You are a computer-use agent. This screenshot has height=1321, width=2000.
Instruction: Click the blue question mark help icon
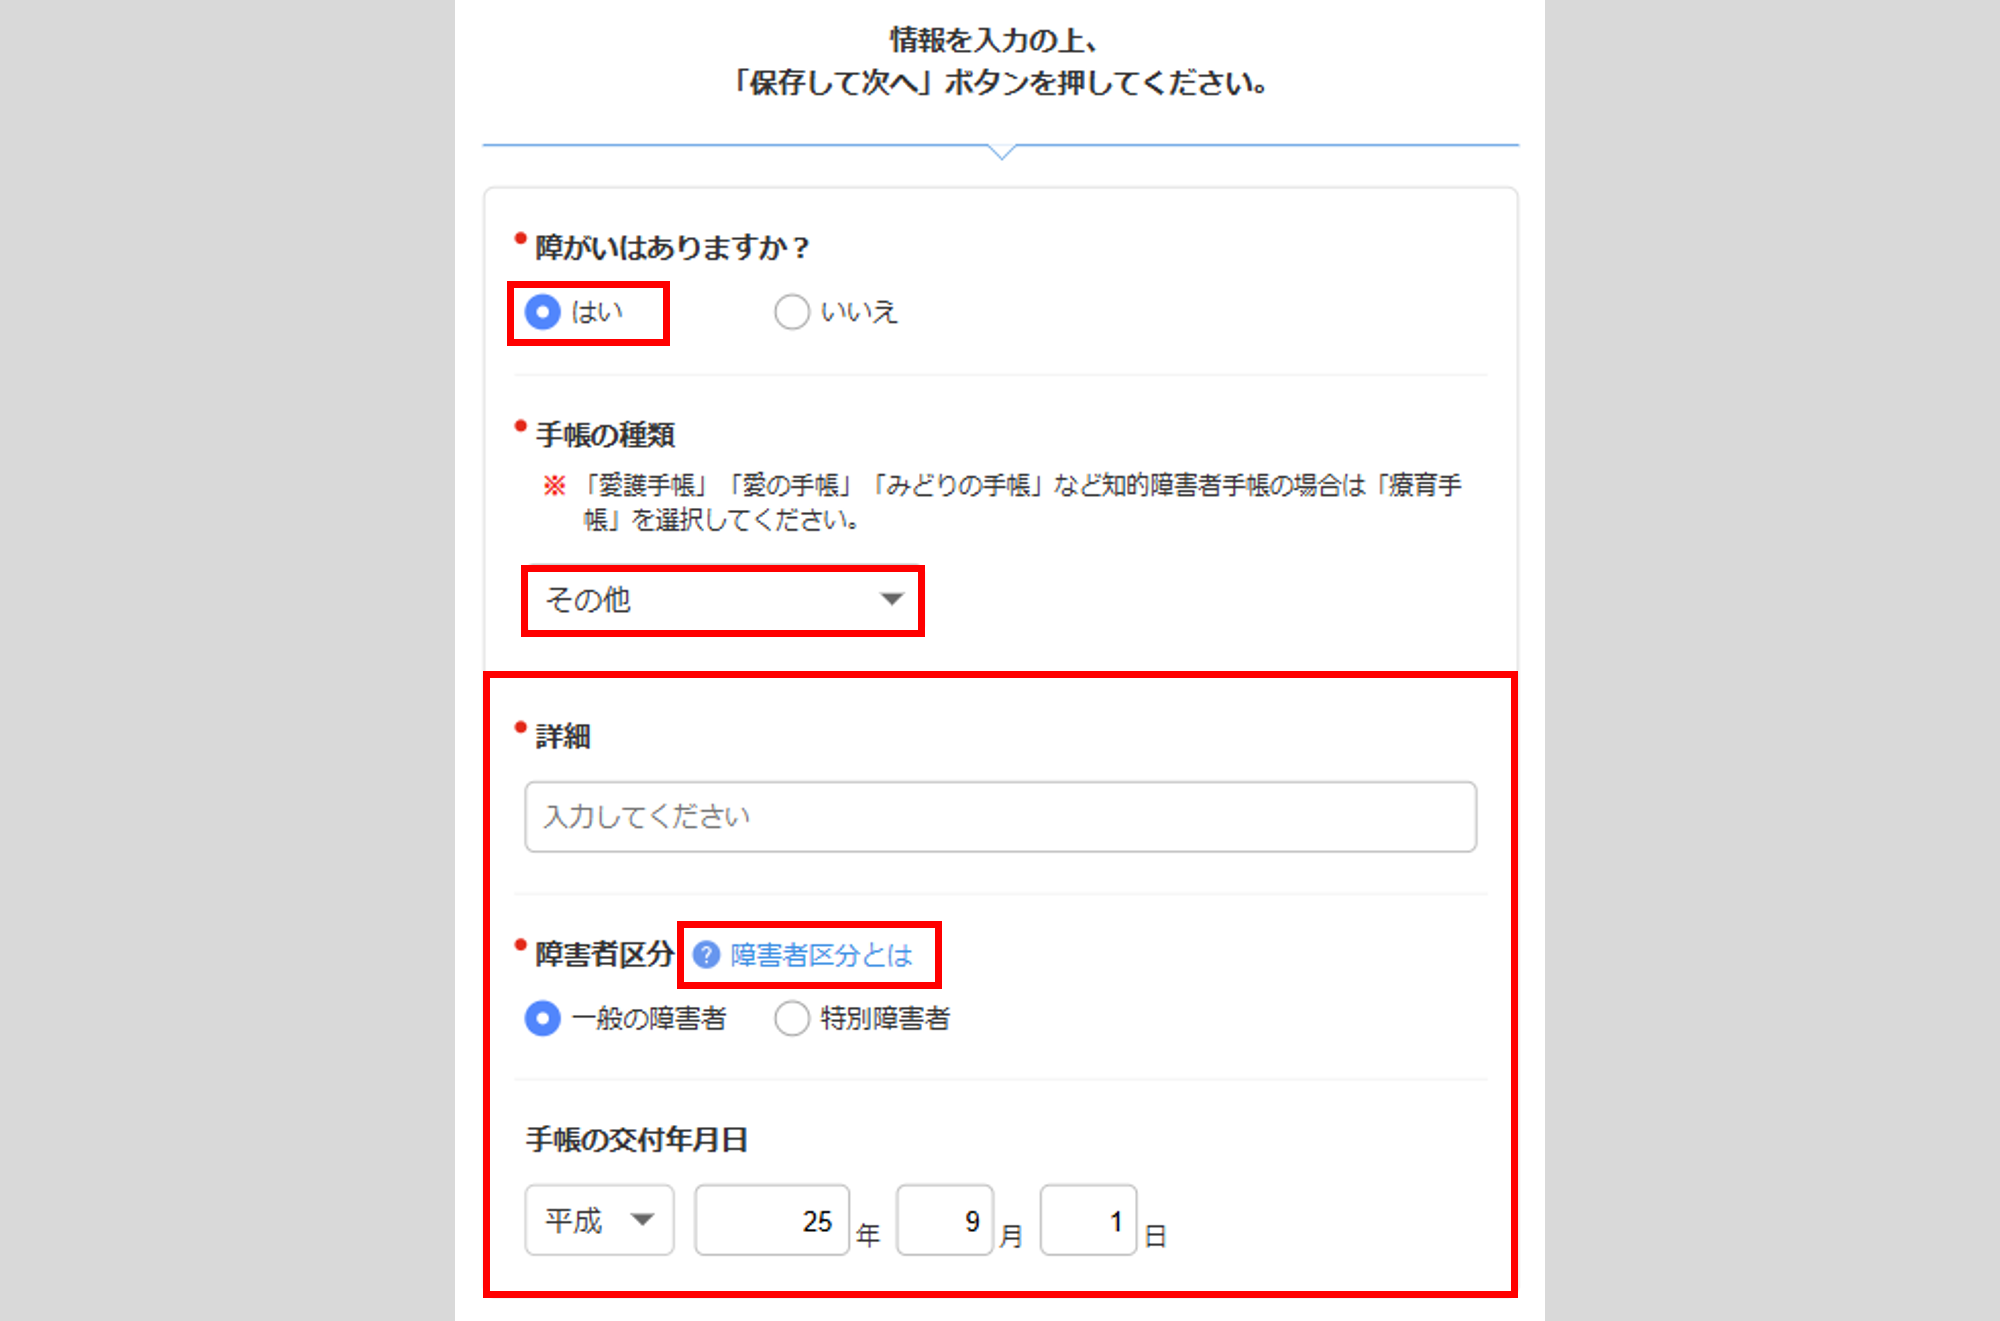706,955
